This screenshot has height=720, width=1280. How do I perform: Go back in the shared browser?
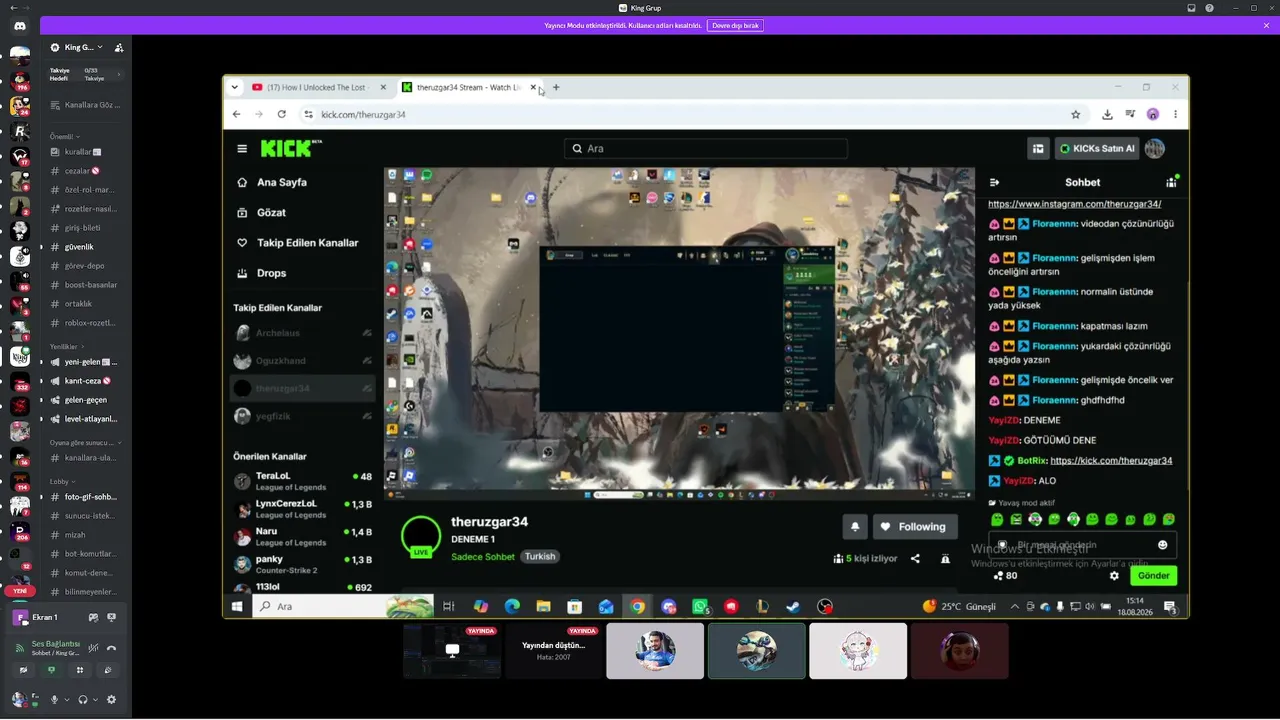point(237,114)
